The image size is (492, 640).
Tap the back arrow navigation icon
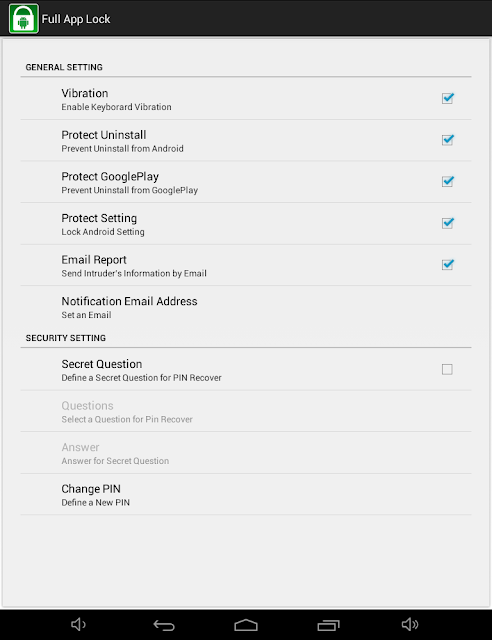pyautogui.click(x=164, y=625)
